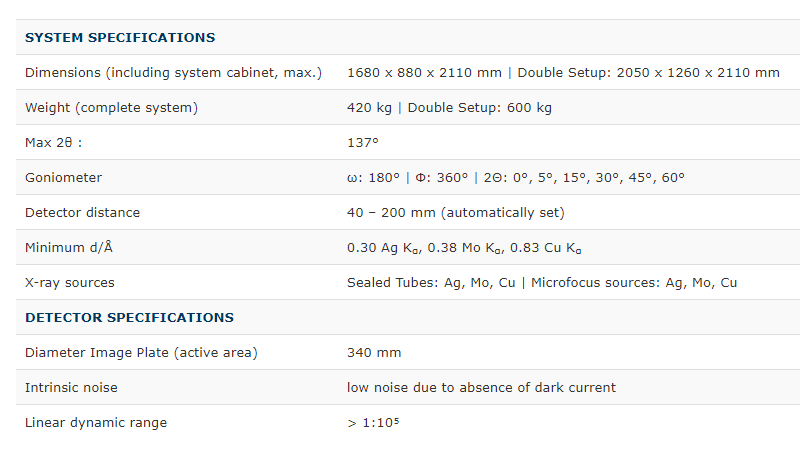The height and width of the screenshot is (454, 809).
Task: Click the 137° value
Action: [362, 143]
